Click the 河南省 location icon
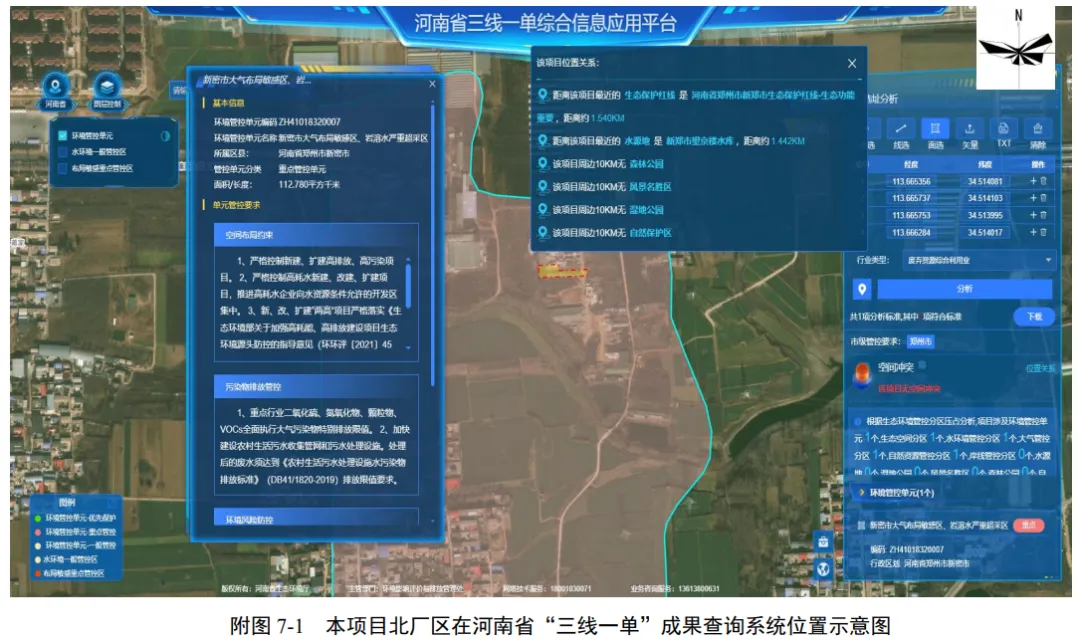1080x643 pixels. [x=56, y=86]
